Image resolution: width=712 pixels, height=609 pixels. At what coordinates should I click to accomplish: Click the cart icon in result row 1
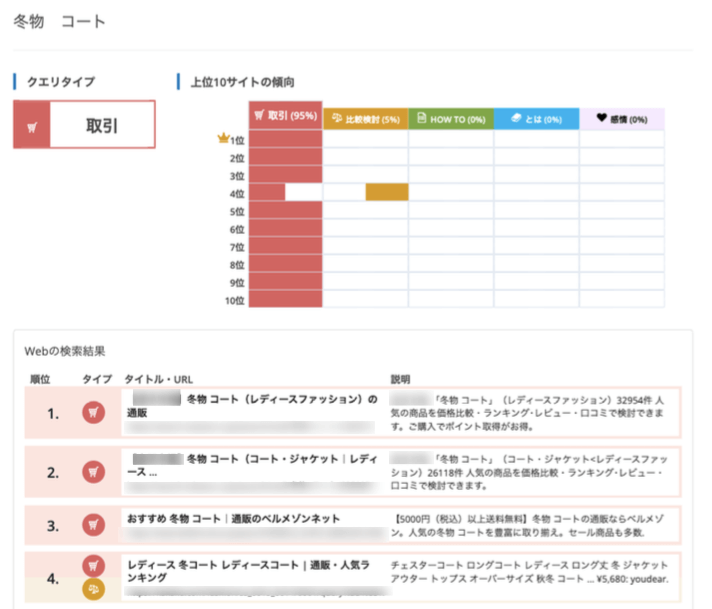coord(94,412)
